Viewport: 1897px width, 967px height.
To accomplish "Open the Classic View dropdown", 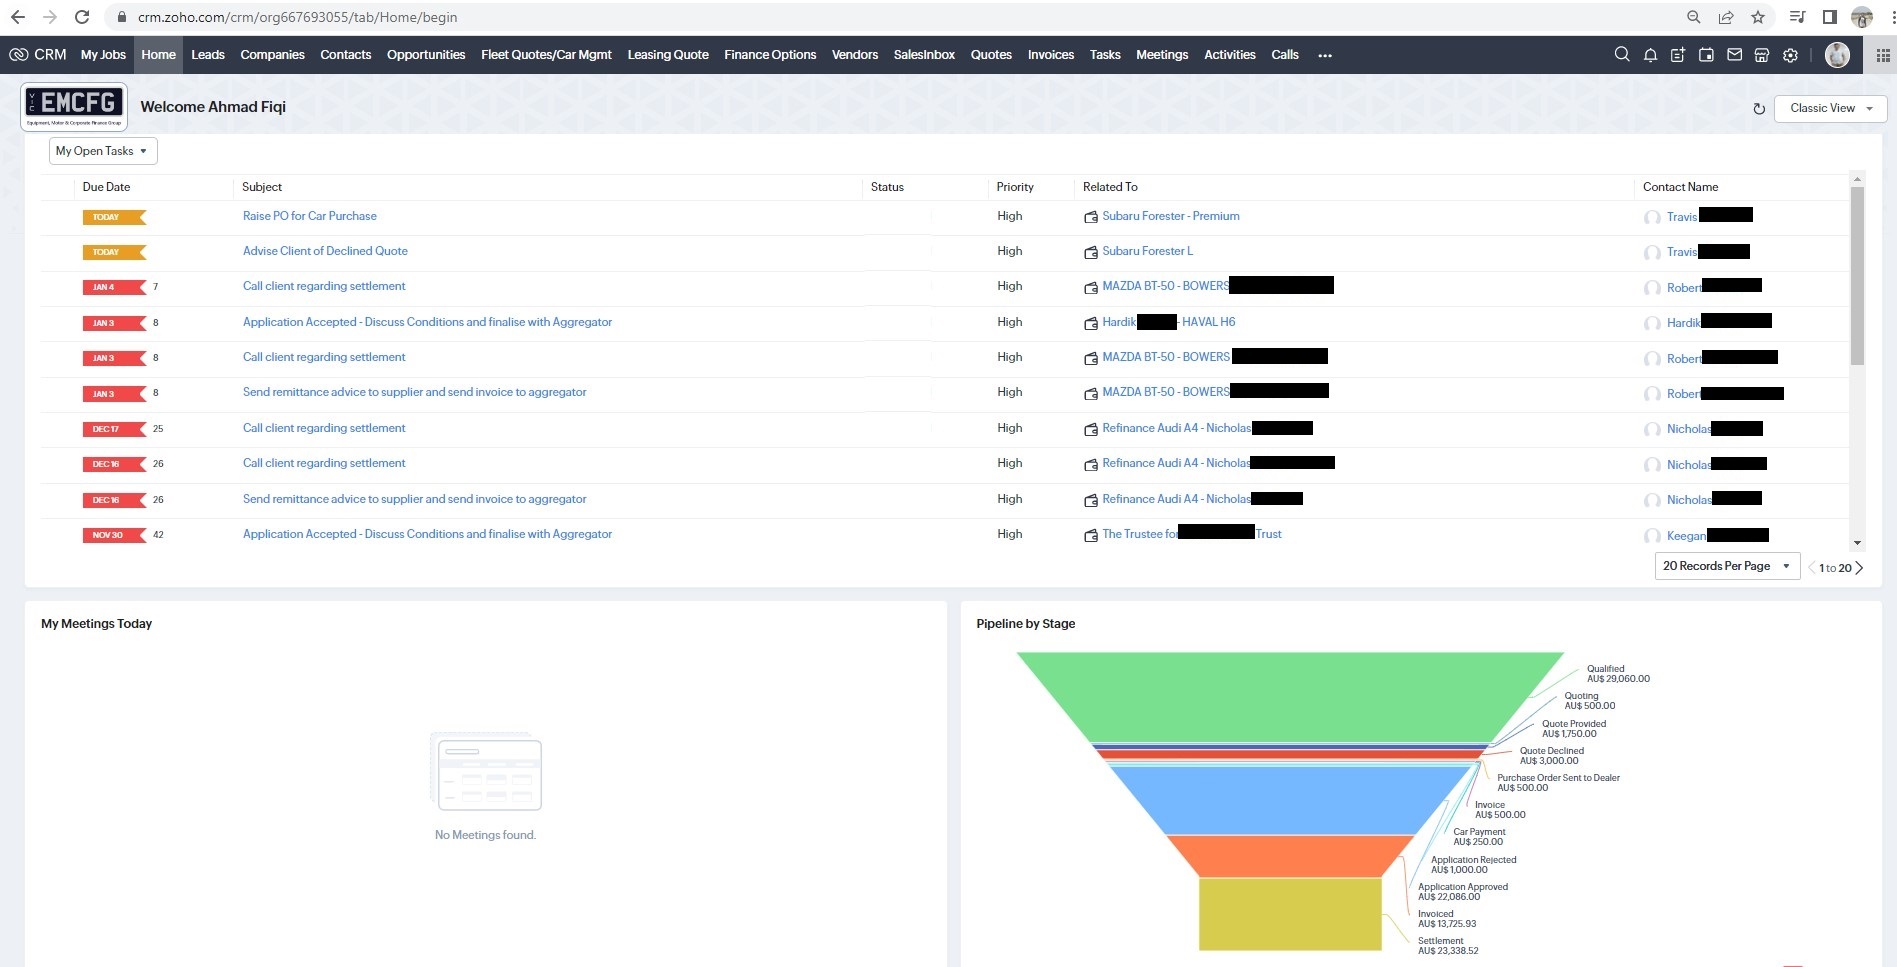I will coord(1830,108).
